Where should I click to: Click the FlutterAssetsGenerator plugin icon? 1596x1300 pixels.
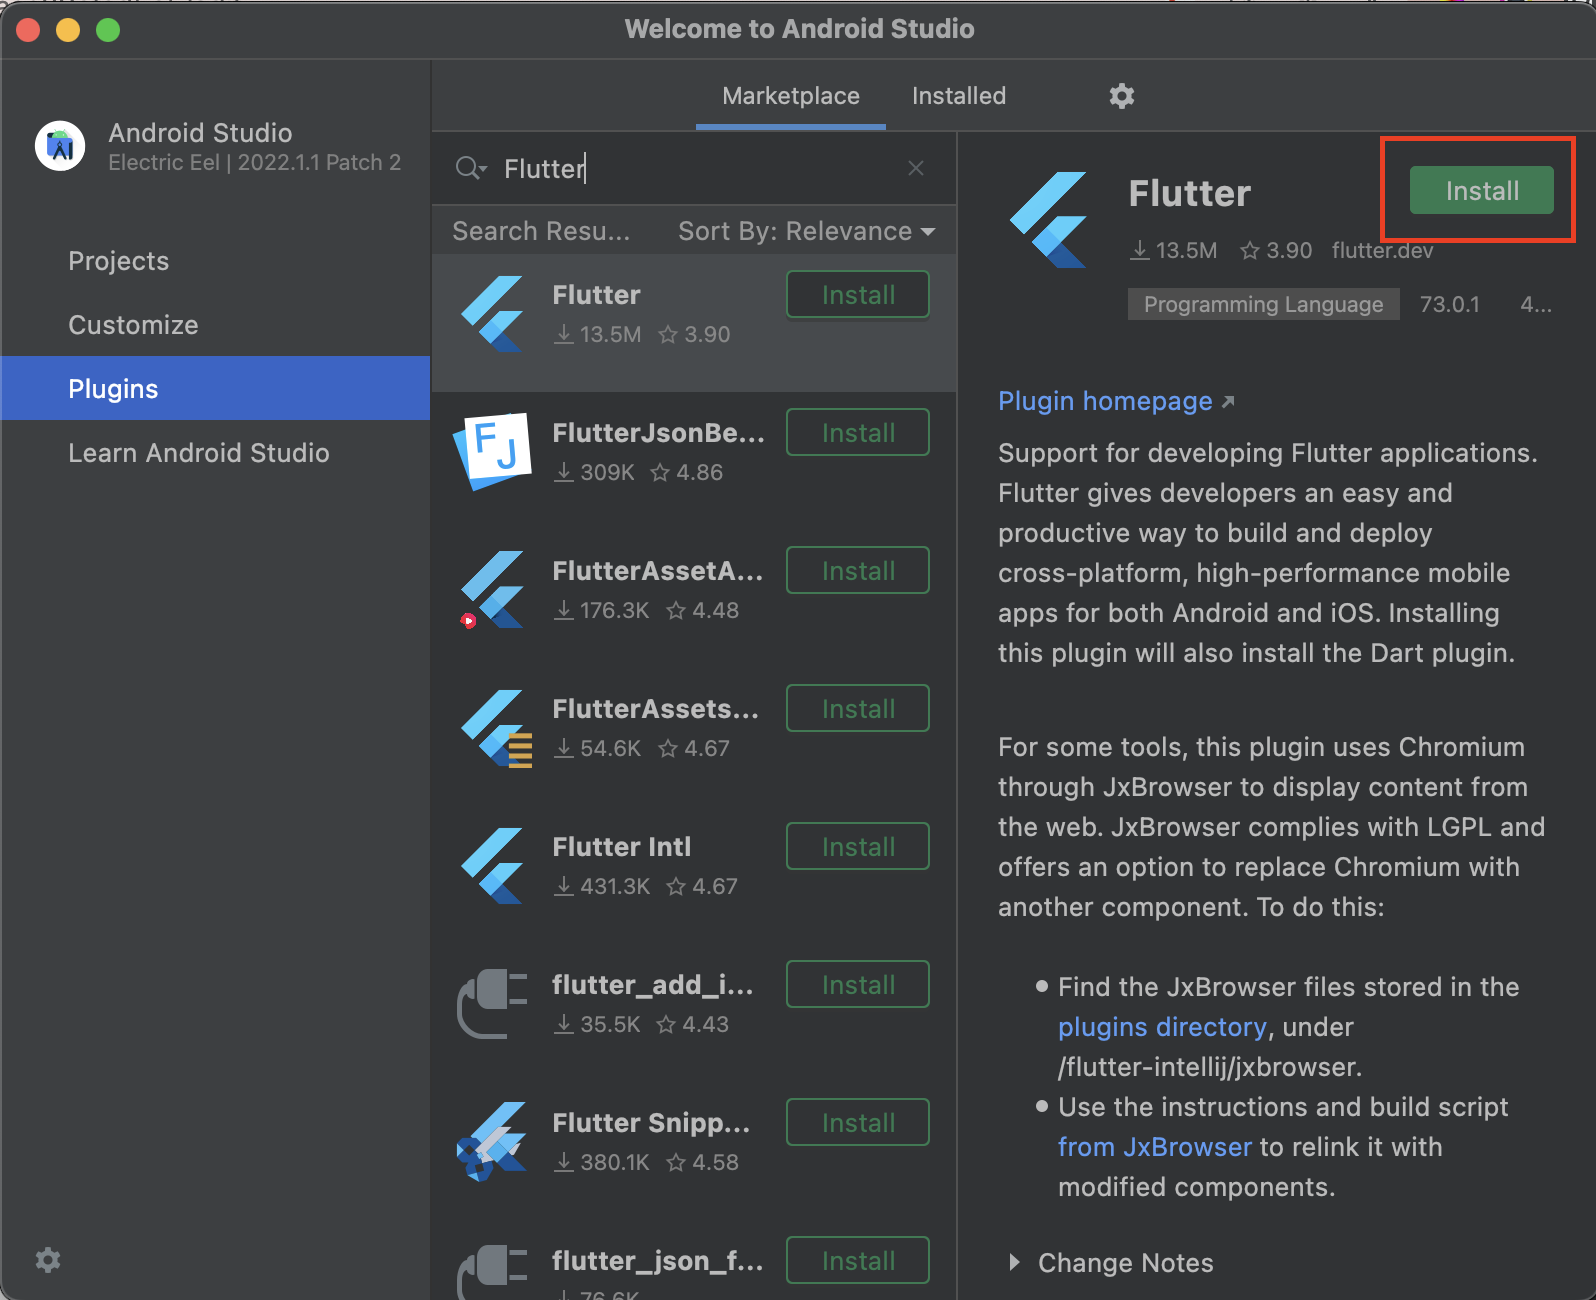coord(495,728)
